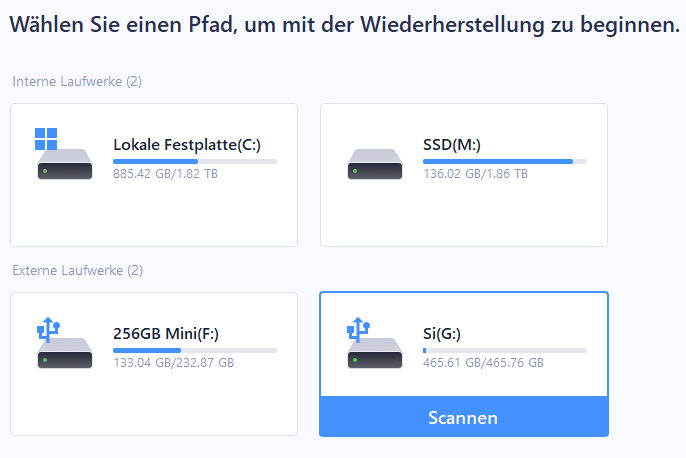Screen dimensions: 686x458
Task: Click the Si(G:) storage usage bar
Action: point(505,350)
